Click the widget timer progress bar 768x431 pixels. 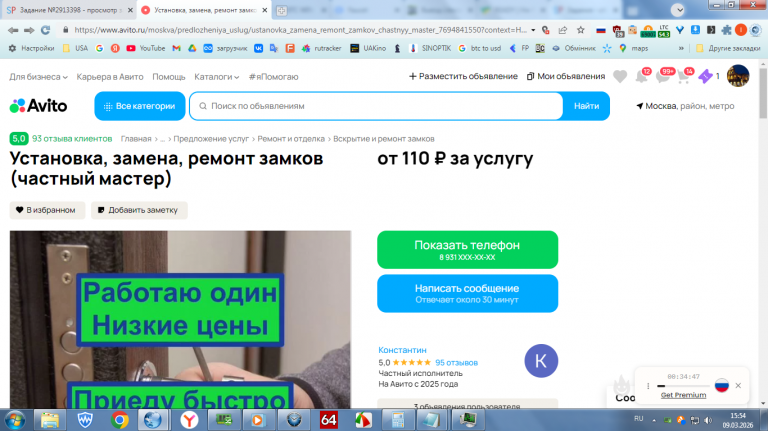pos(683,386)
